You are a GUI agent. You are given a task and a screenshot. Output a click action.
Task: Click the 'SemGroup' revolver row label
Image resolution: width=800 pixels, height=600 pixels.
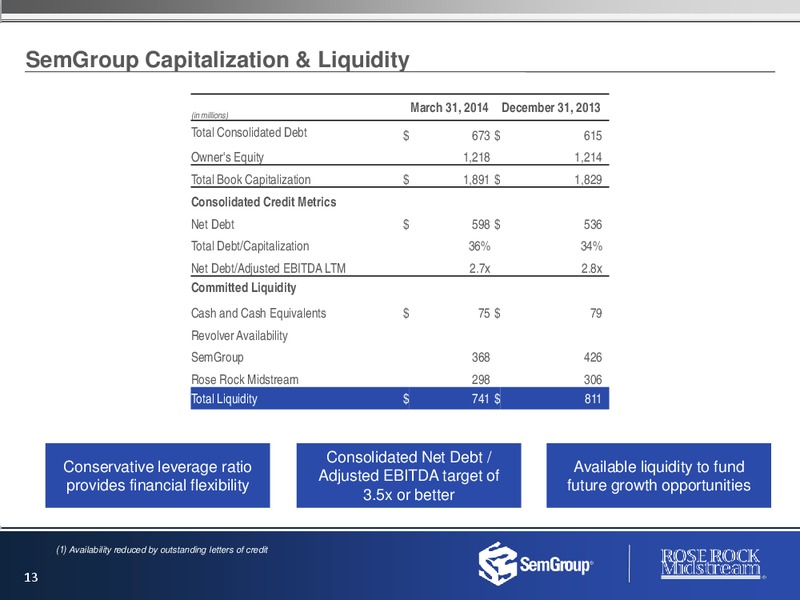pos(217,357)
